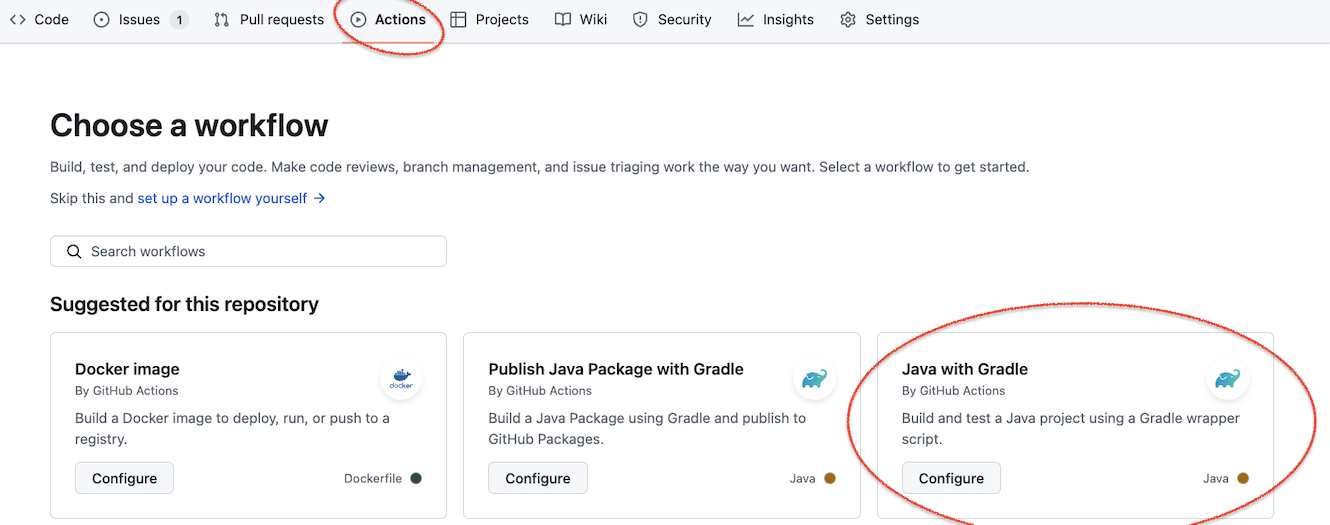This screenshot has width=1330, height=525.
Task: Click the Docker image card title
Action: coord(127,369)
